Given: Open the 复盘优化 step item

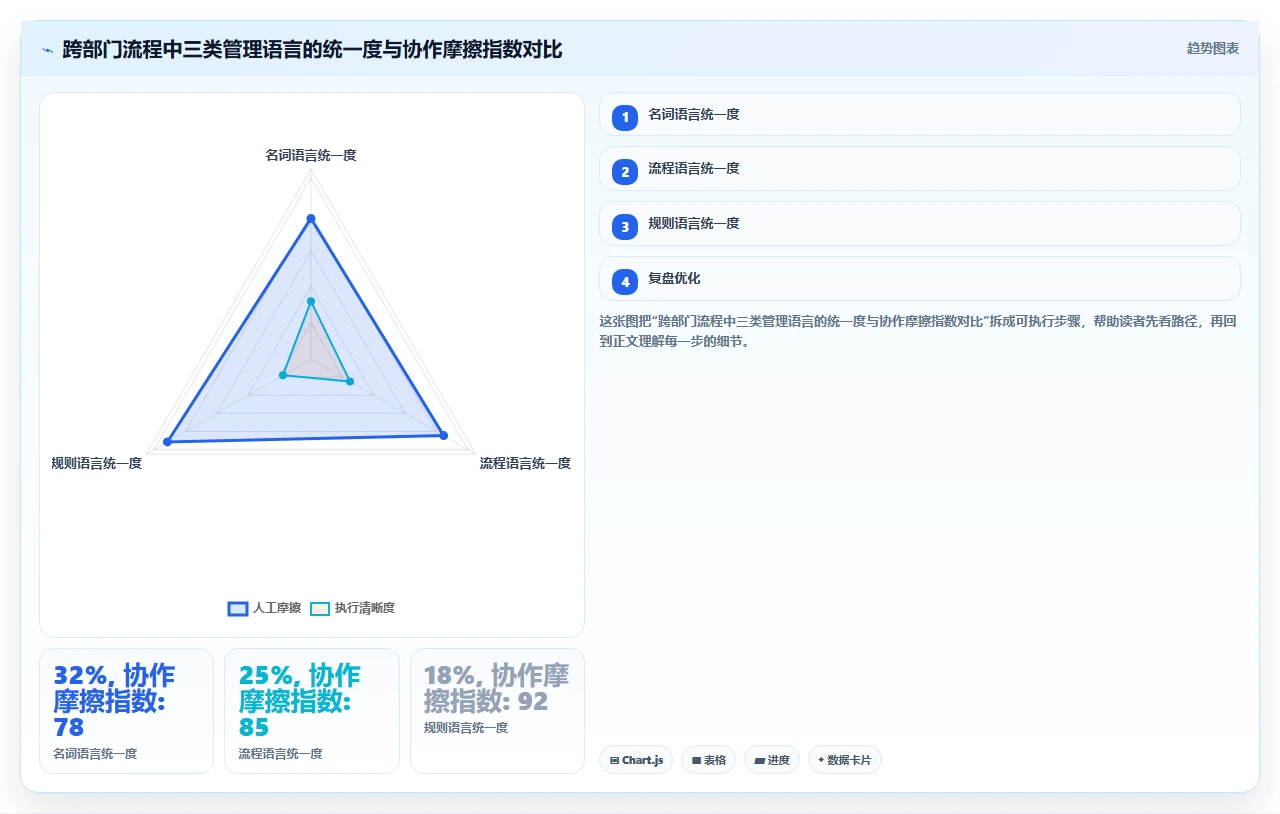Looking at the screenshot, I should (x=920, y=279).
